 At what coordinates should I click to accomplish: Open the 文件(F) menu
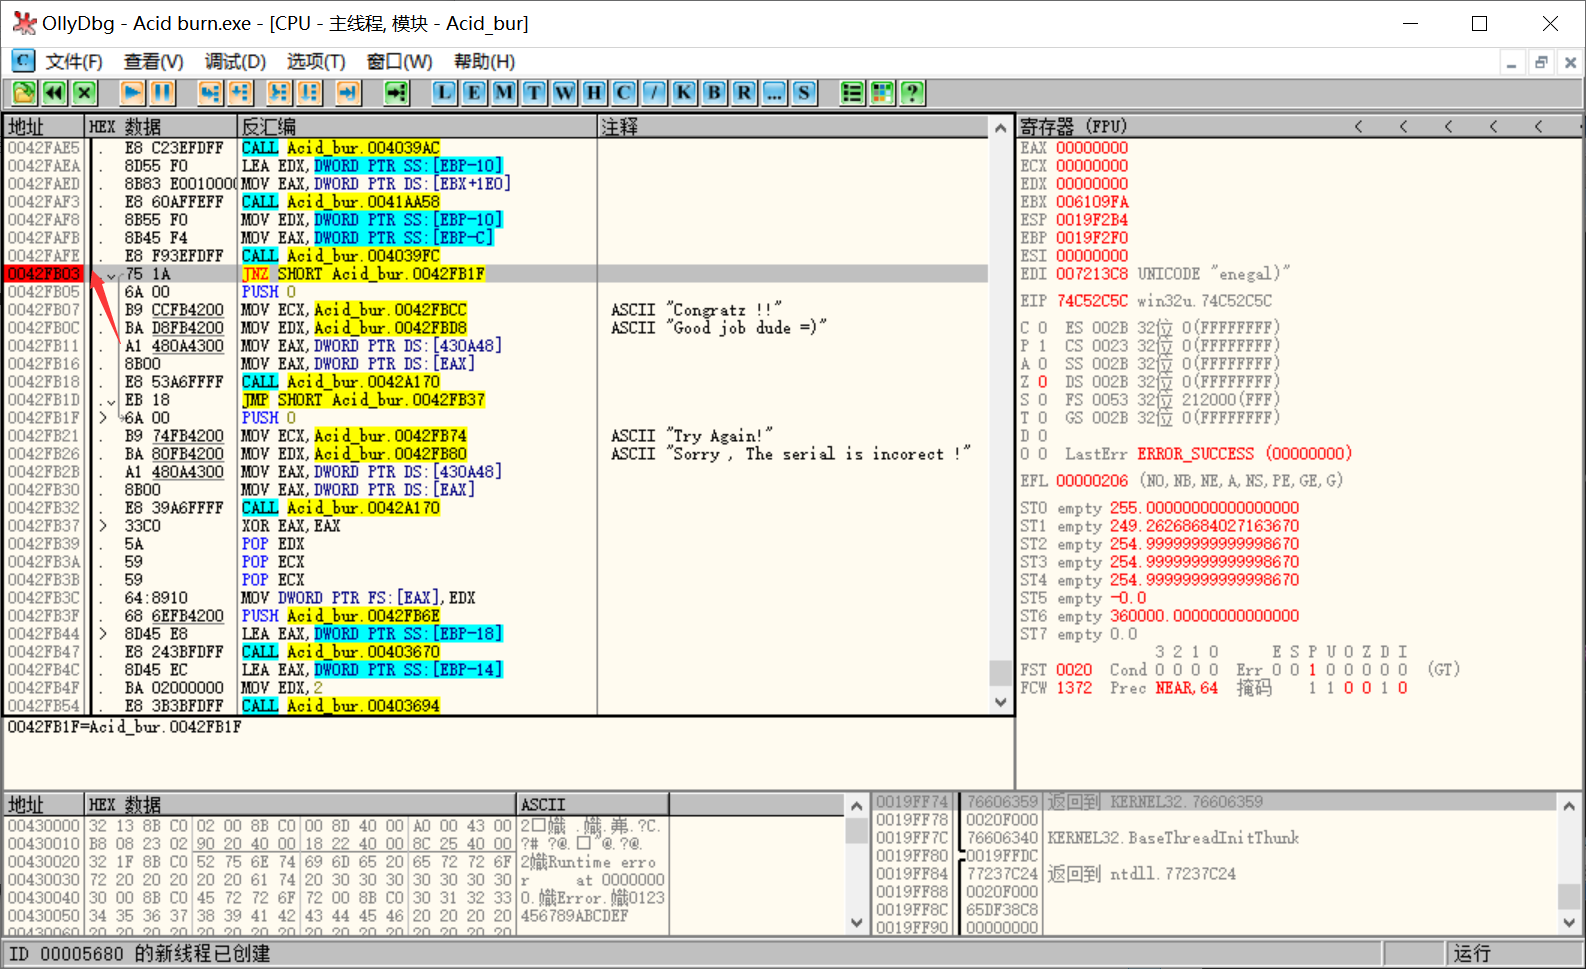coord(74,61)
